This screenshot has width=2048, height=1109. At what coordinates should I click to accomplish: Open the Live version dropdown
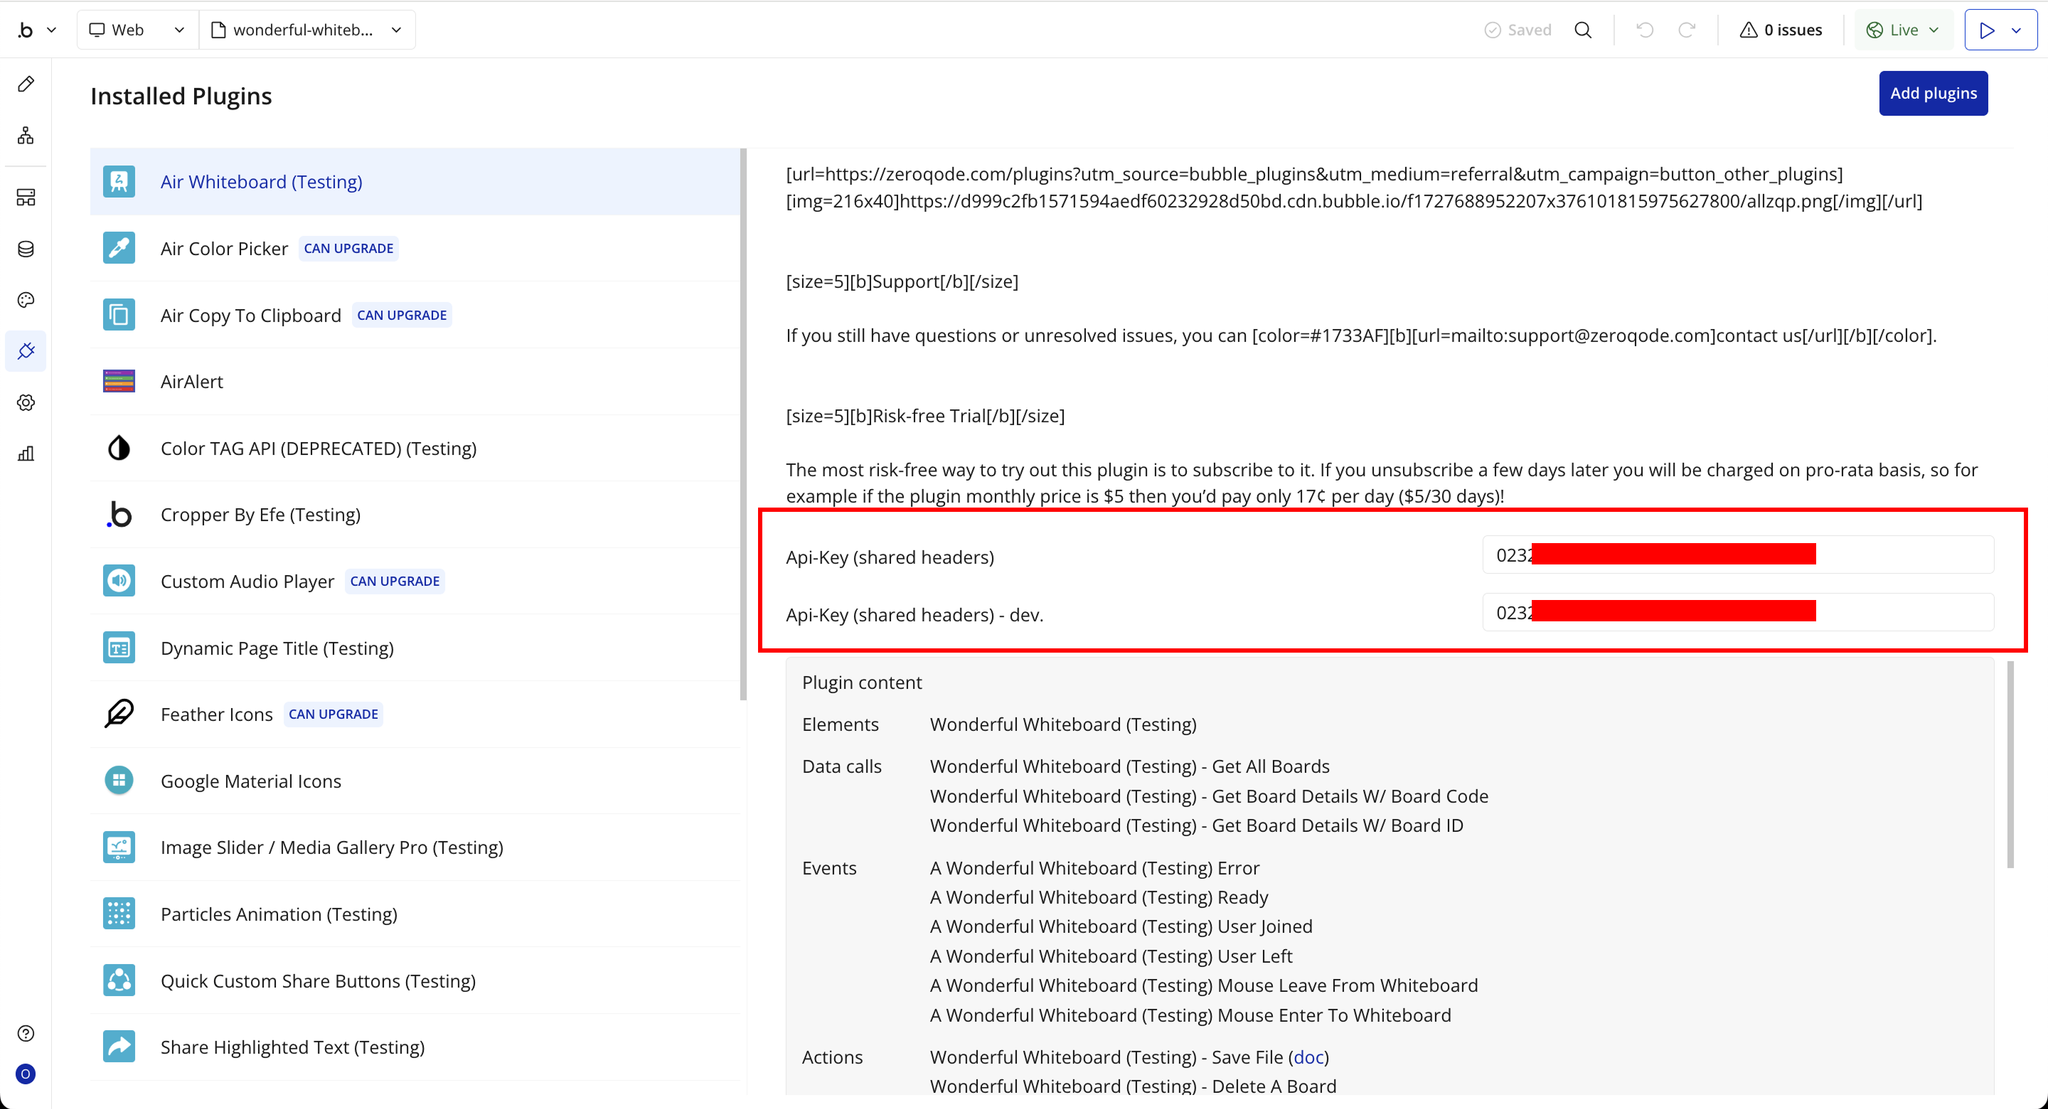(x=1903, y=30)
